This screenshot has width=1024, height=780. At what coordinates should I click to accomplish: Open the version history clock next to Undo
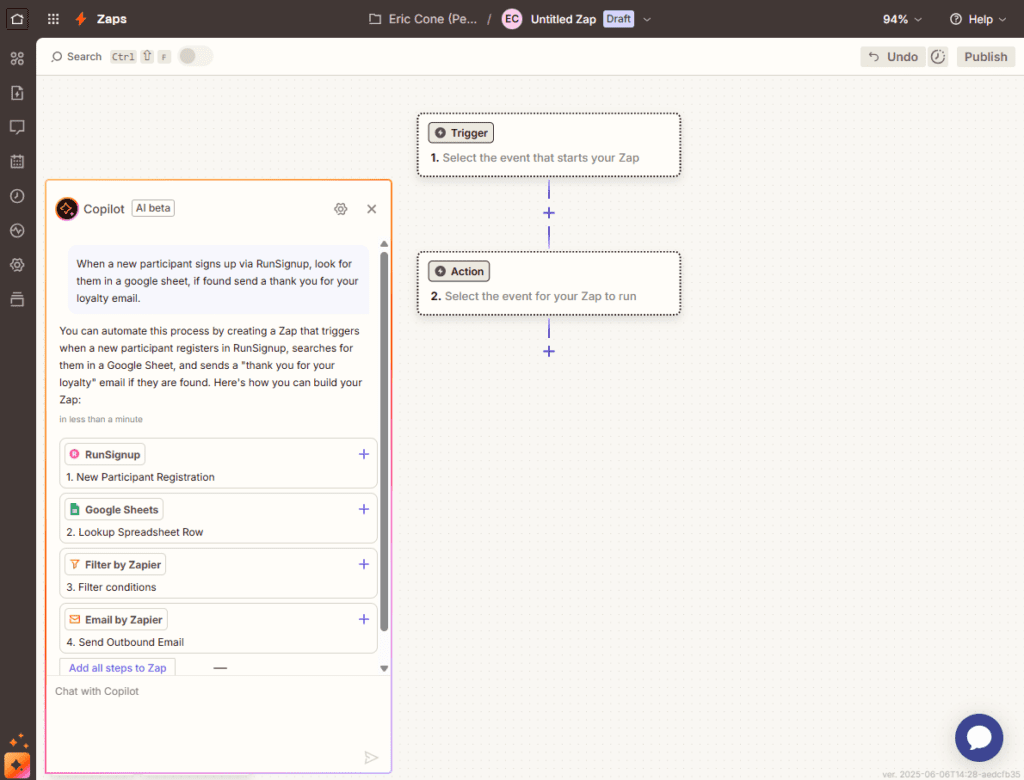[938, 57]
